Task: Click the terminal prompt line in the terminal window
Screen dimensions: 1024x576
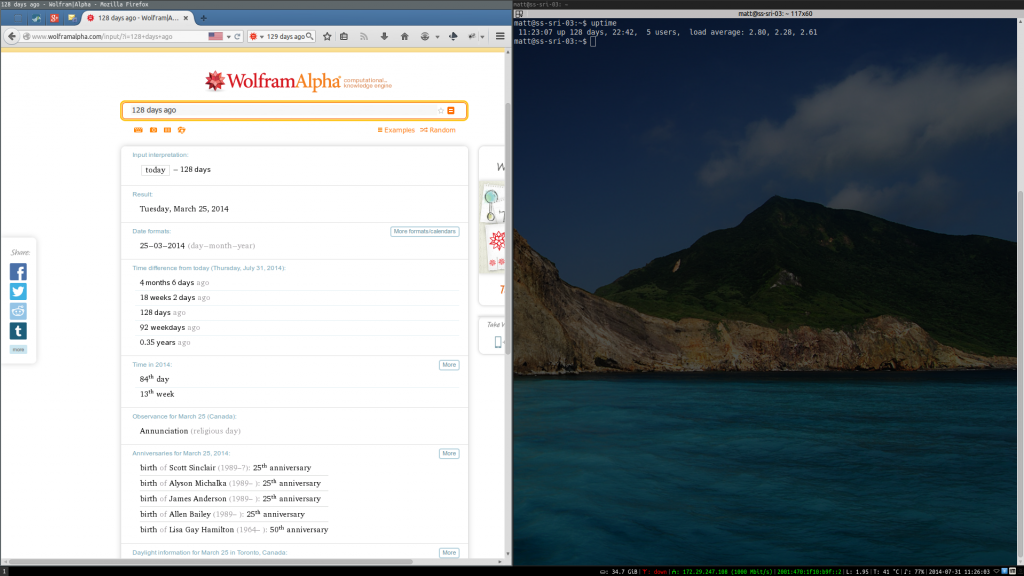Action: tap(555, 41)
